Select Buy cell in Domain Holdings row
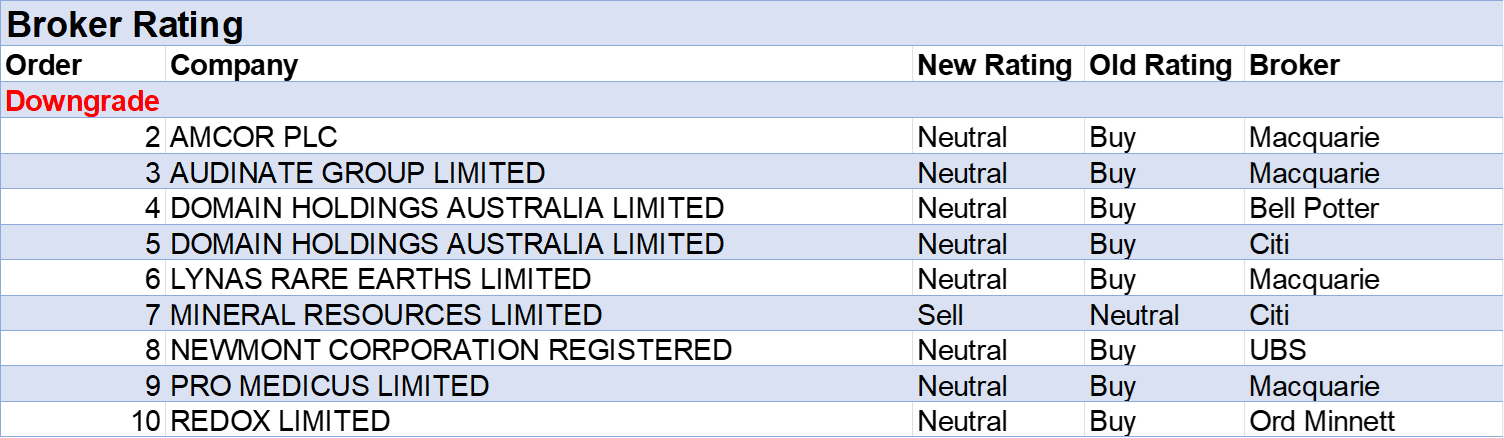The height and width of the screenshot is (438, 1504). coord(1112,244)
